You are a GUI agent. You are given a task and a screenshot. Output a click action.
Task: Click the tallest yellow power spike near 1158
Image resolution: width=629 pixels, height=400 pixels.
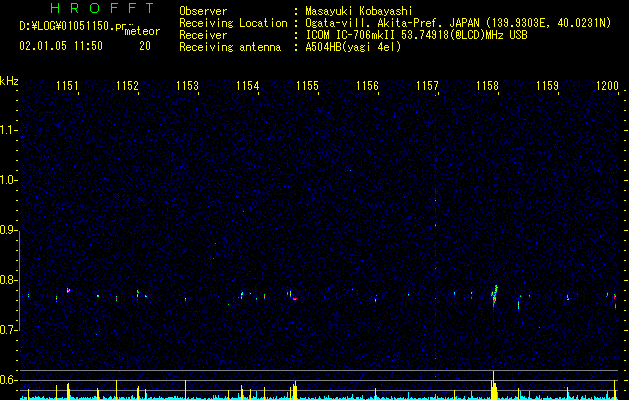coord(493,385)
